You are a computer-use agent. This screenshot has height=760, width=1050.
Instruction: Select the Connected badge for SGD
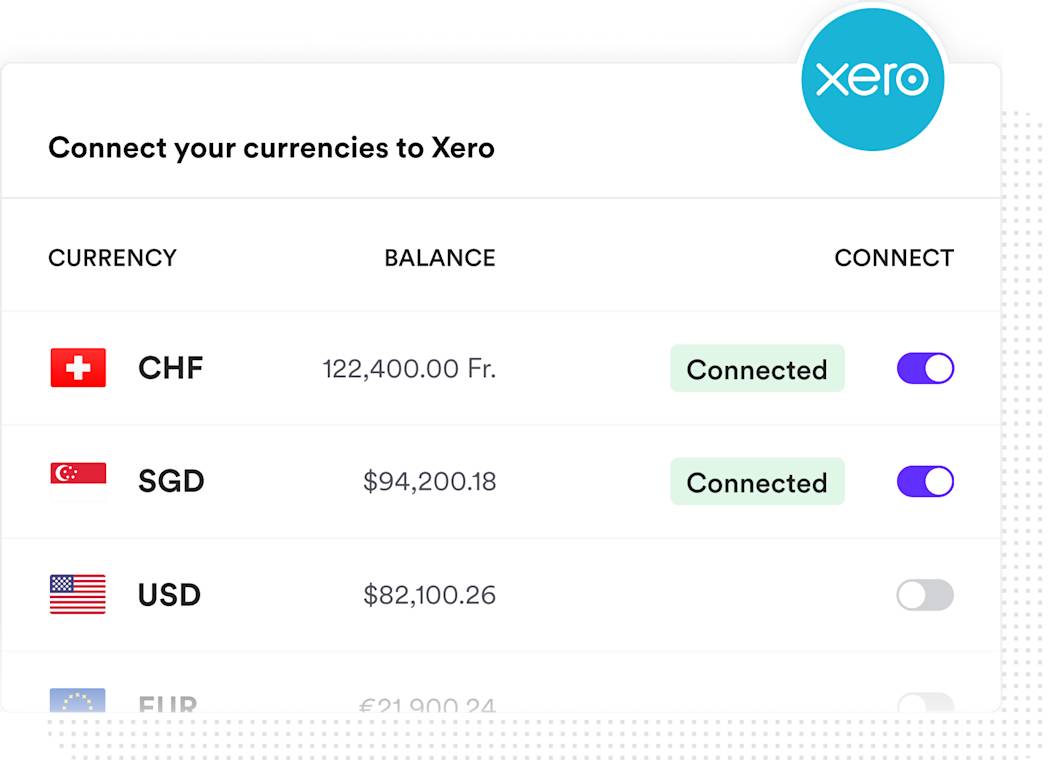click(x=757, y=482)
